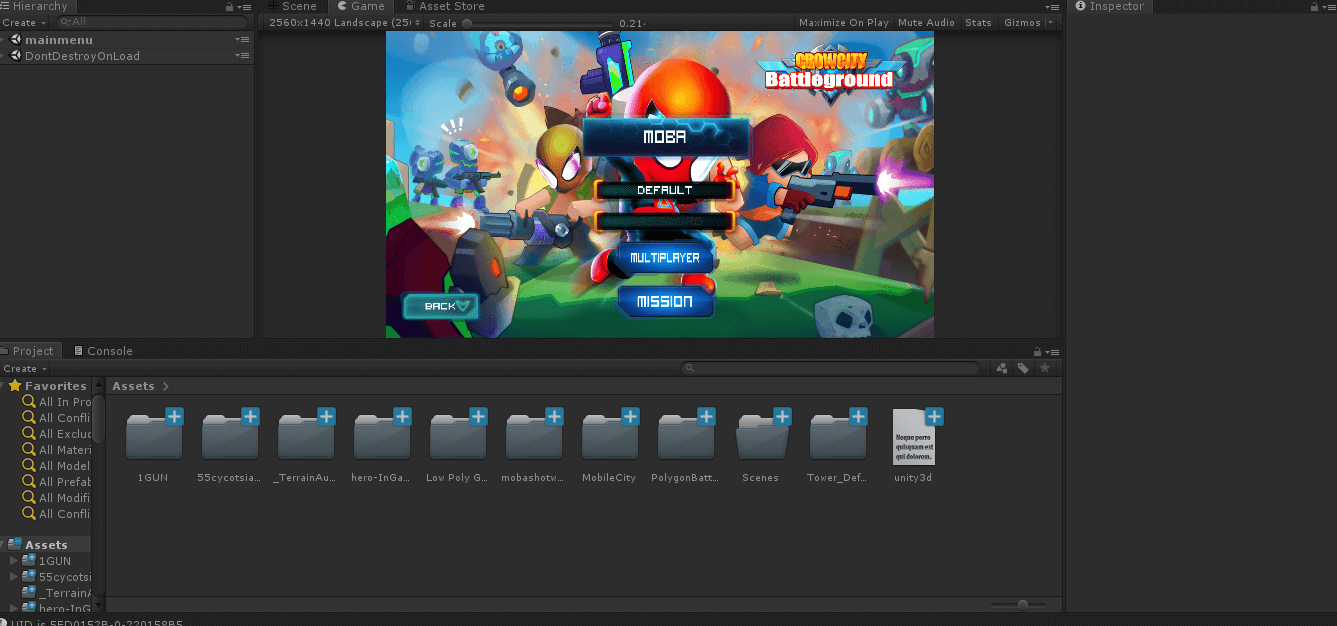Open the 55cycotsia... folder icon

229,438
